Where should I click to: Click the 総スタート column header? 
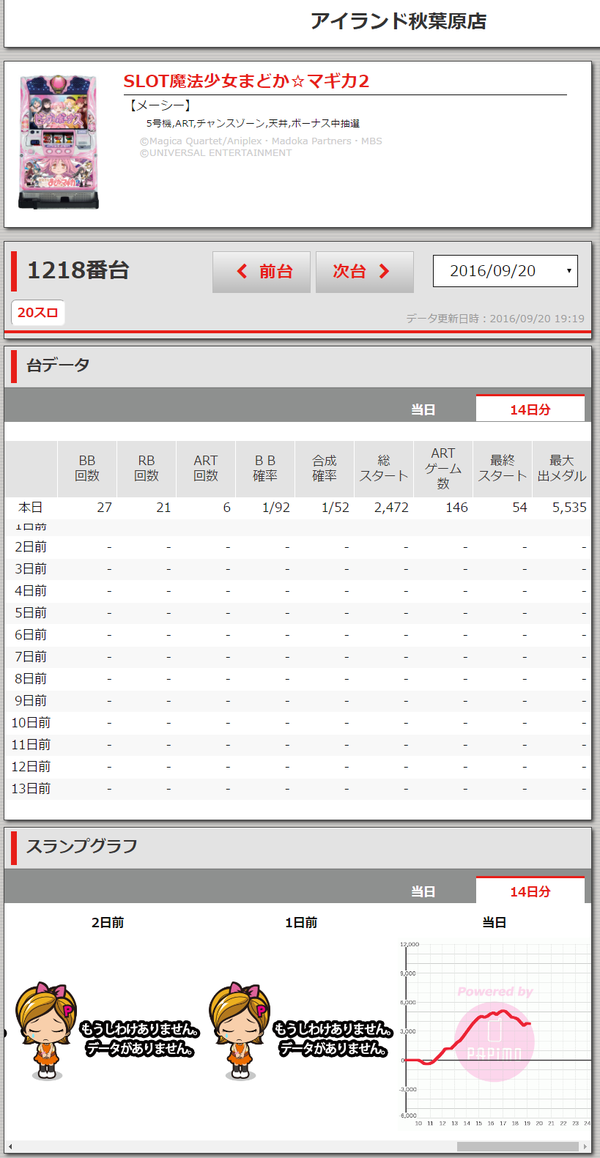coord(383,468)
